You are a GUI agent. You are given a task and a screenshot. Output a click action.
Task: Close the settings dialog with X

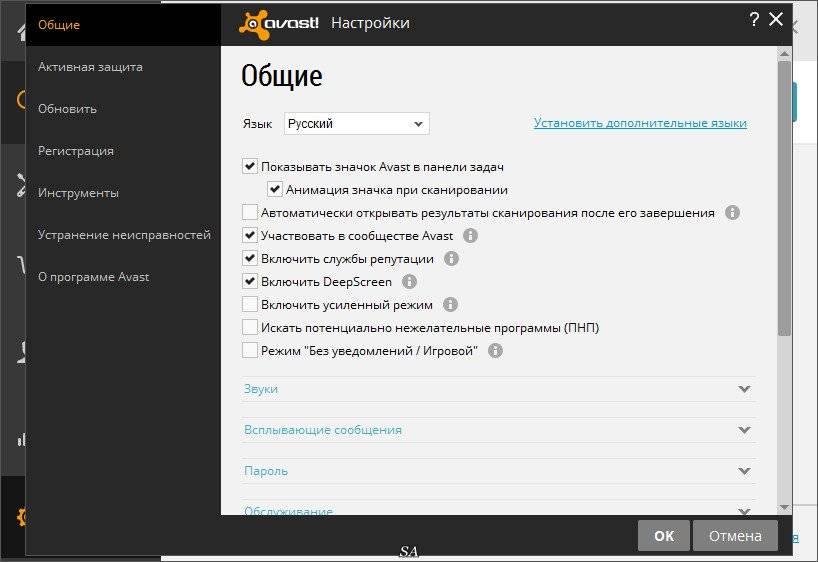[x=776, y=20]
